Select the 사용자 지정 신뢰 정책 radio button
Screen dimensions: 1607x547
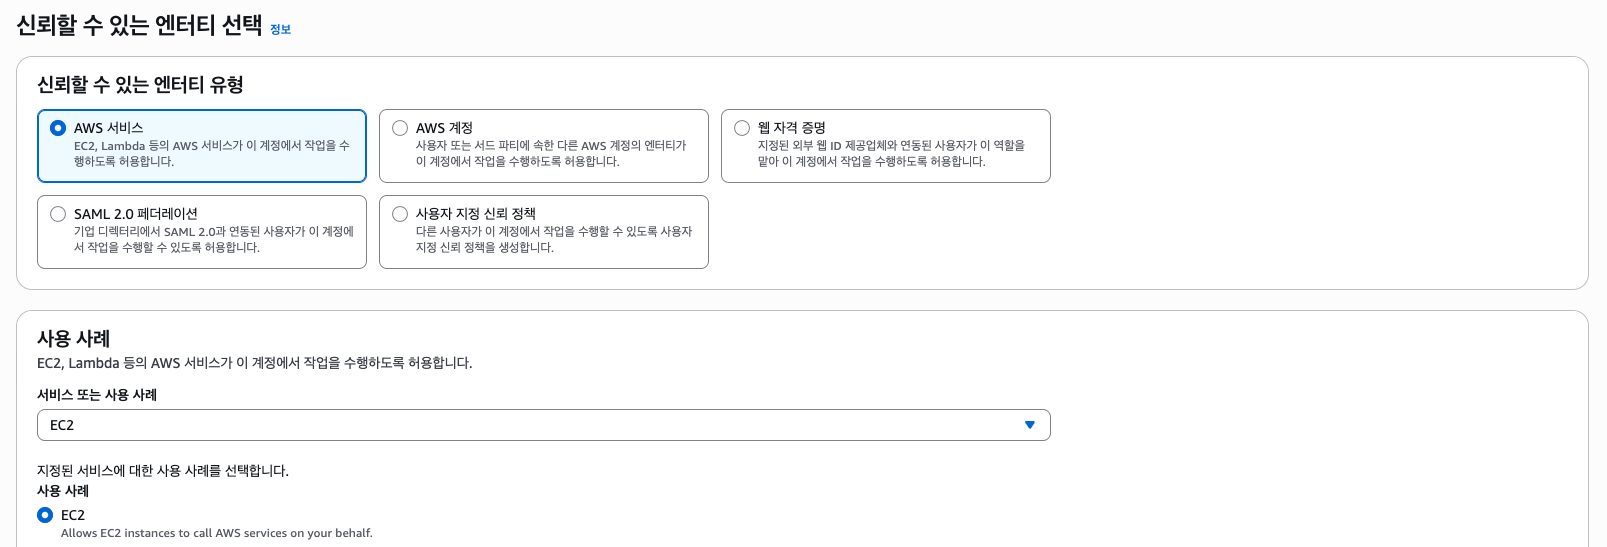400,214
